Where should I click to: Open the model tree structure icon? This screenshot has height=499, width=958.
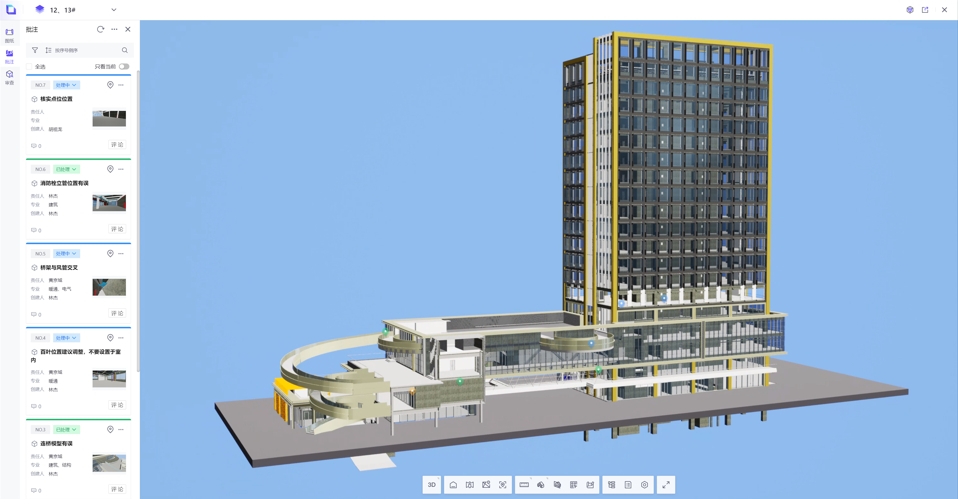click(x=611, y=485)
